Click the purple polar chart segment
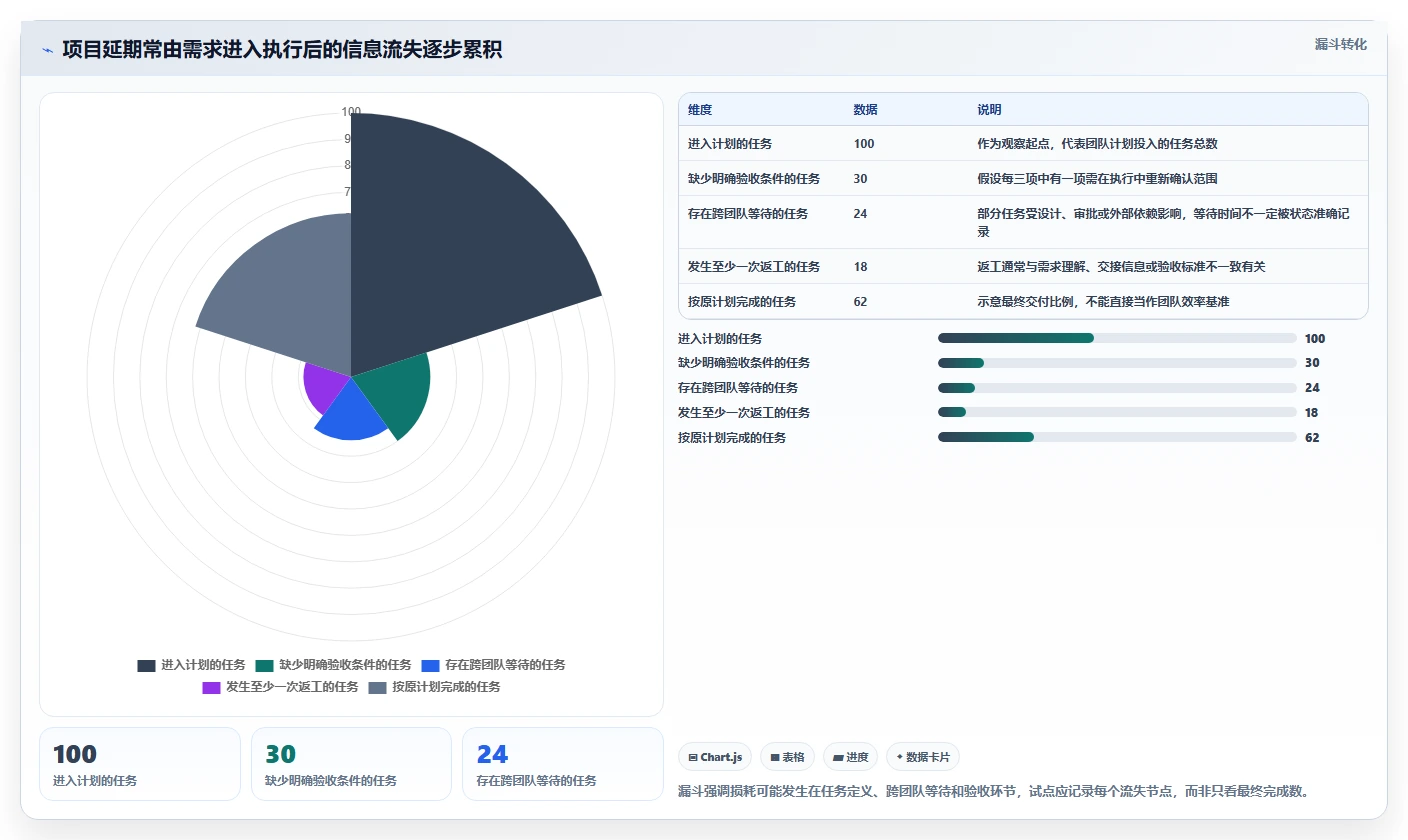 (x=325, y=388)
